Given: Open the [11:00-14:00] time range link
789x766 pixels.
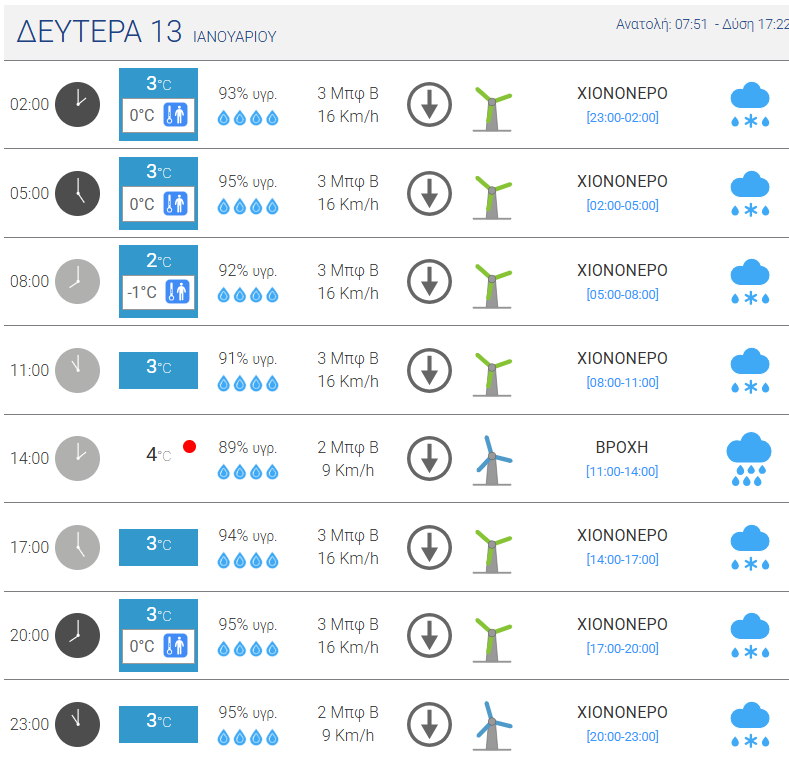Looking at the screenshot, I should click(622, 472).
